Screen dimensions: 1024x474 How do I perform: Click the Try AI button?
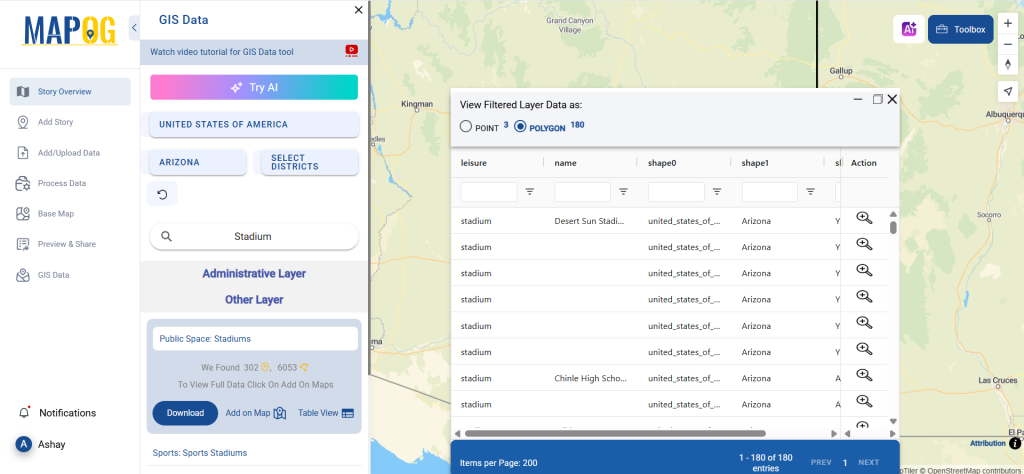tap(254, 87)
